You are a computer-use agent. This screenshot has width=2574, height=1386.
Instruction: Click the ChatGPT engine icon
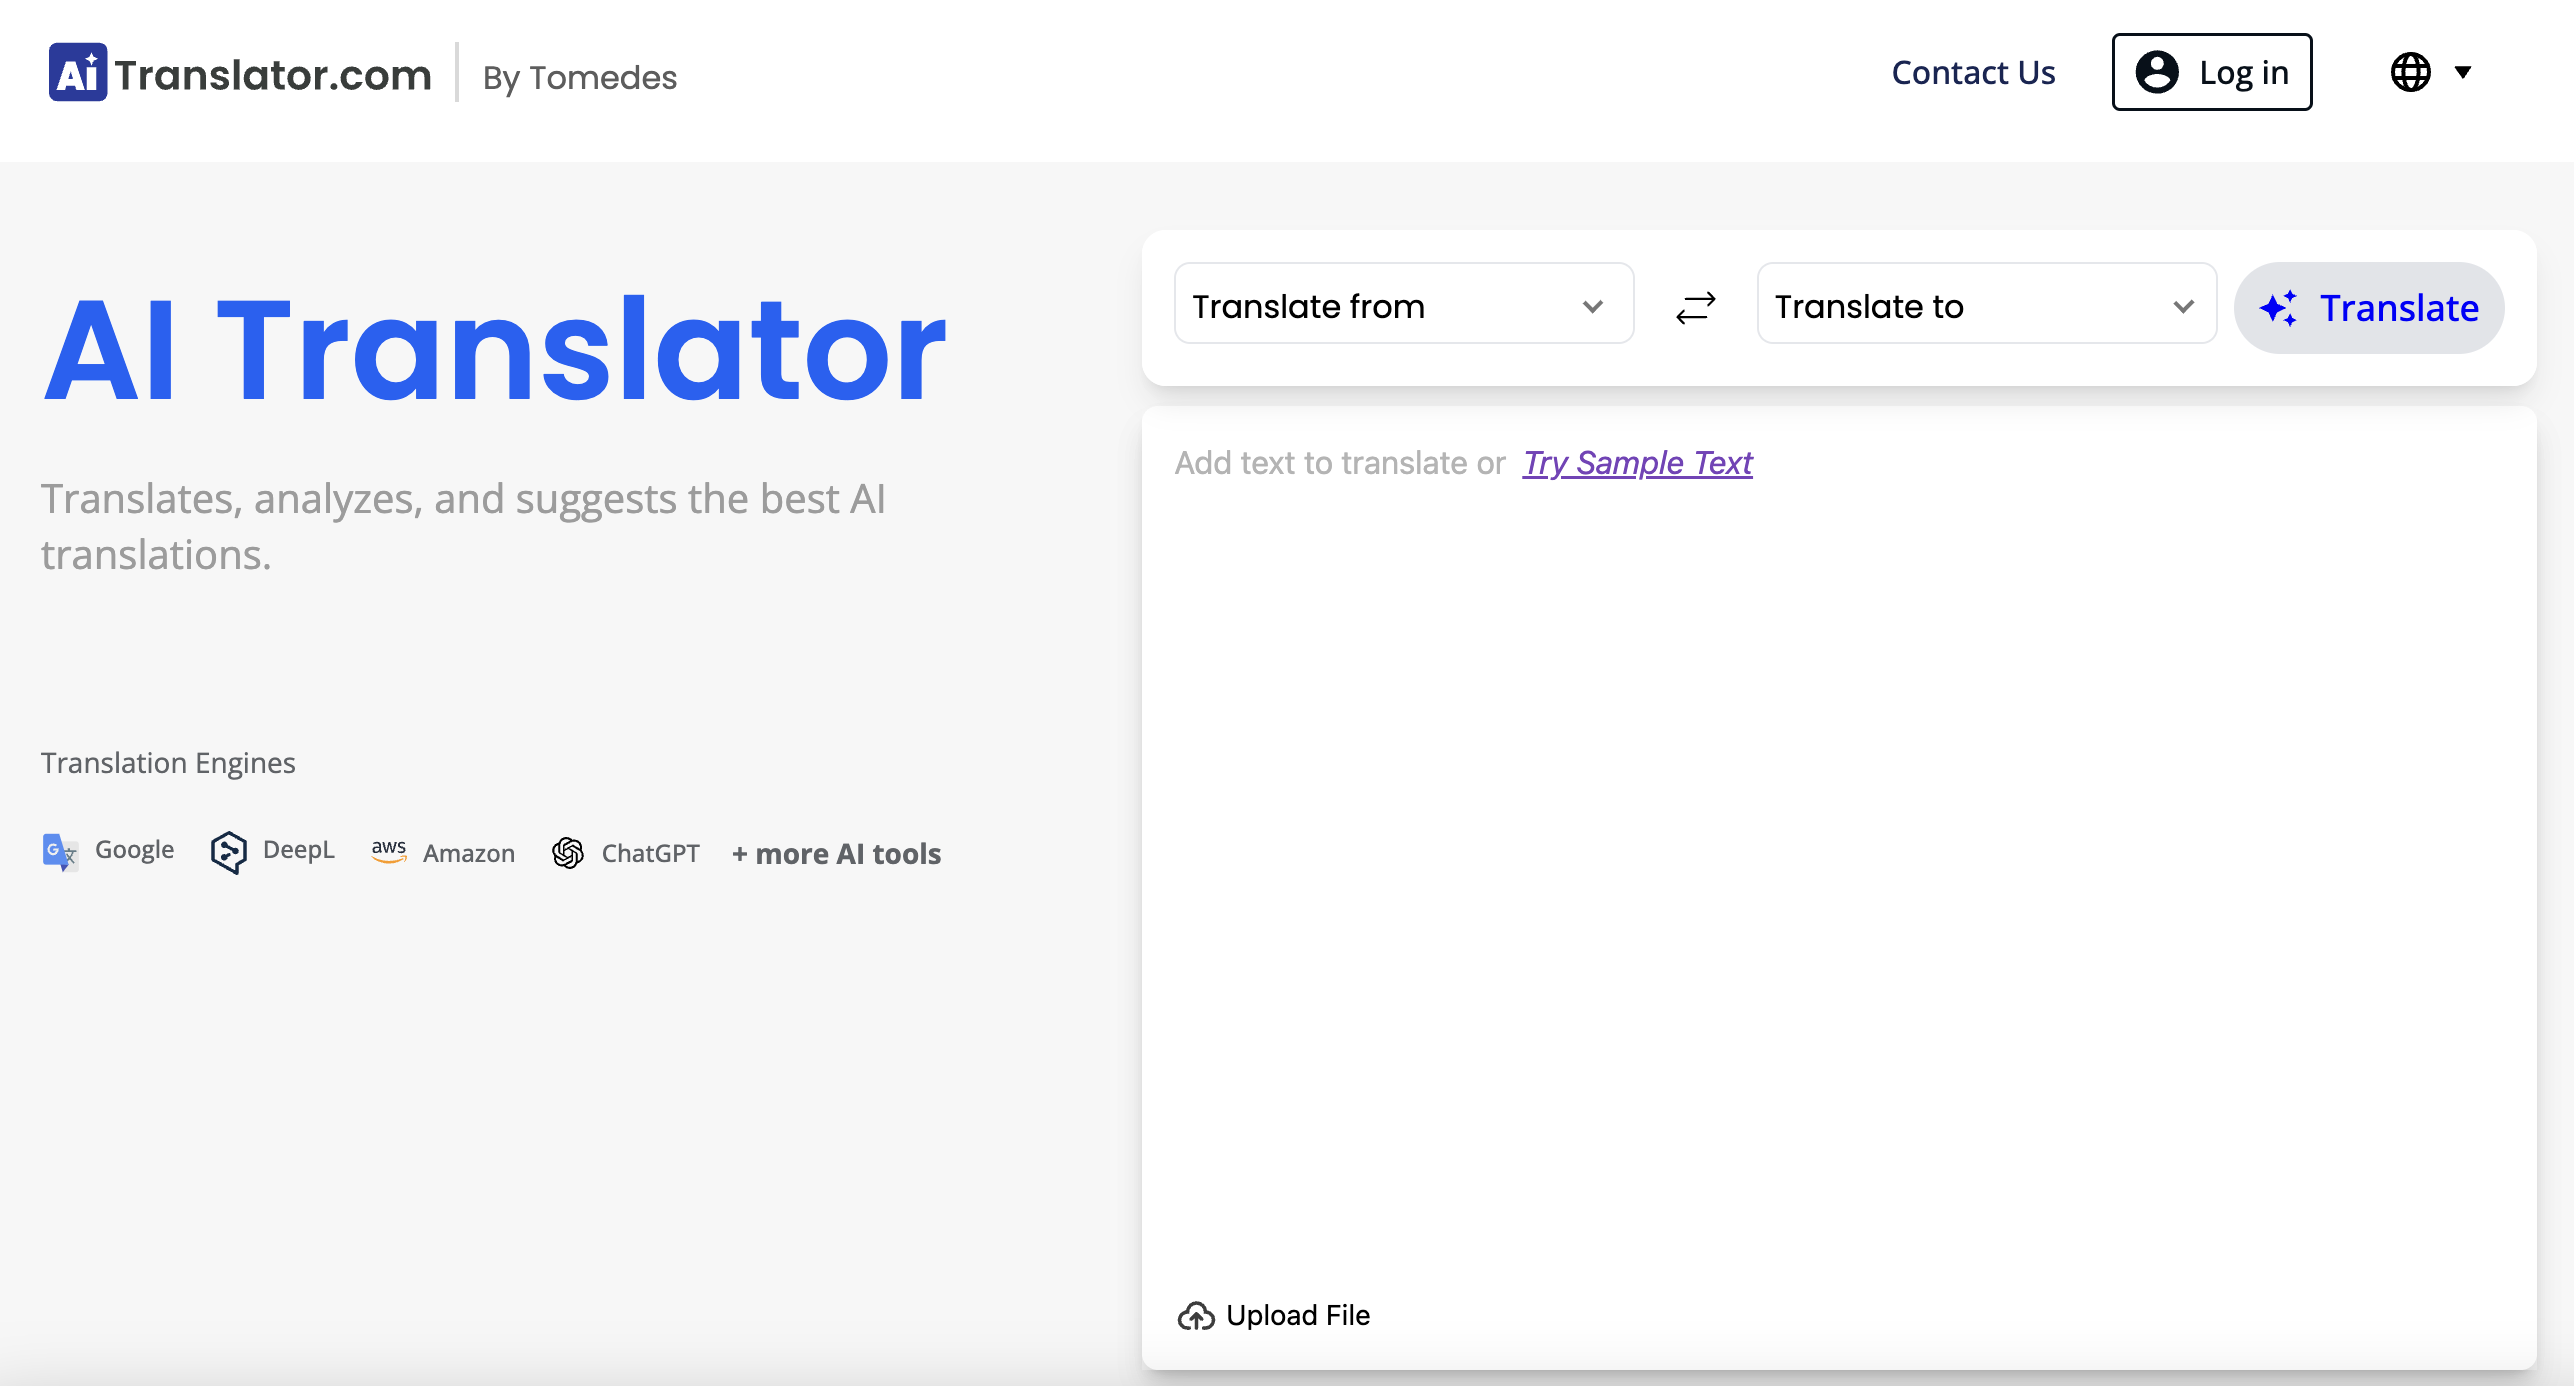(x=568, y=853)
